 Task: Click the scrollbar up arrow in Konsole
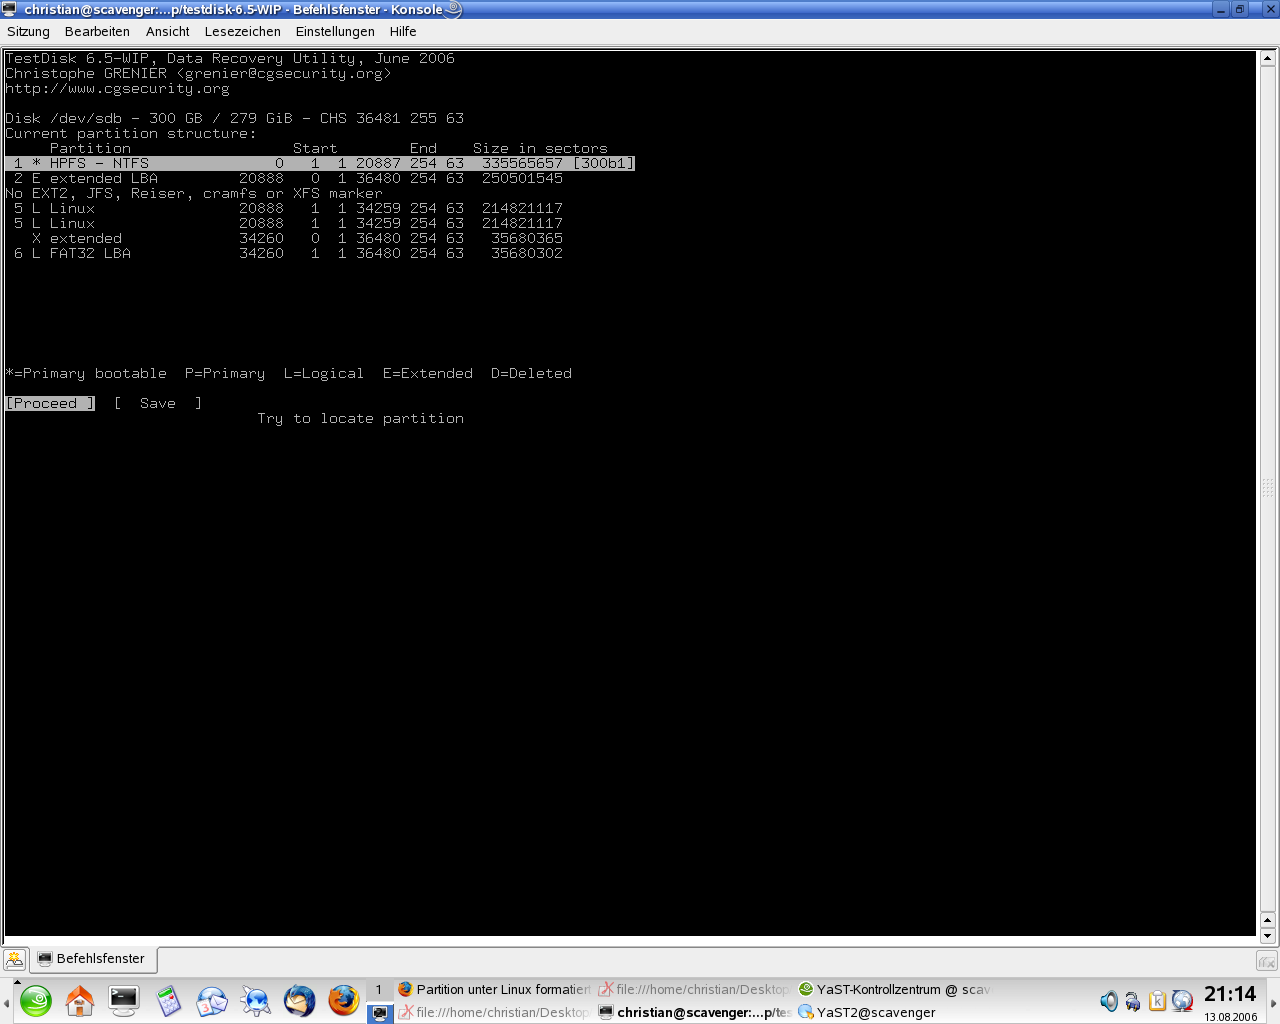click(x=1267, y=58)
